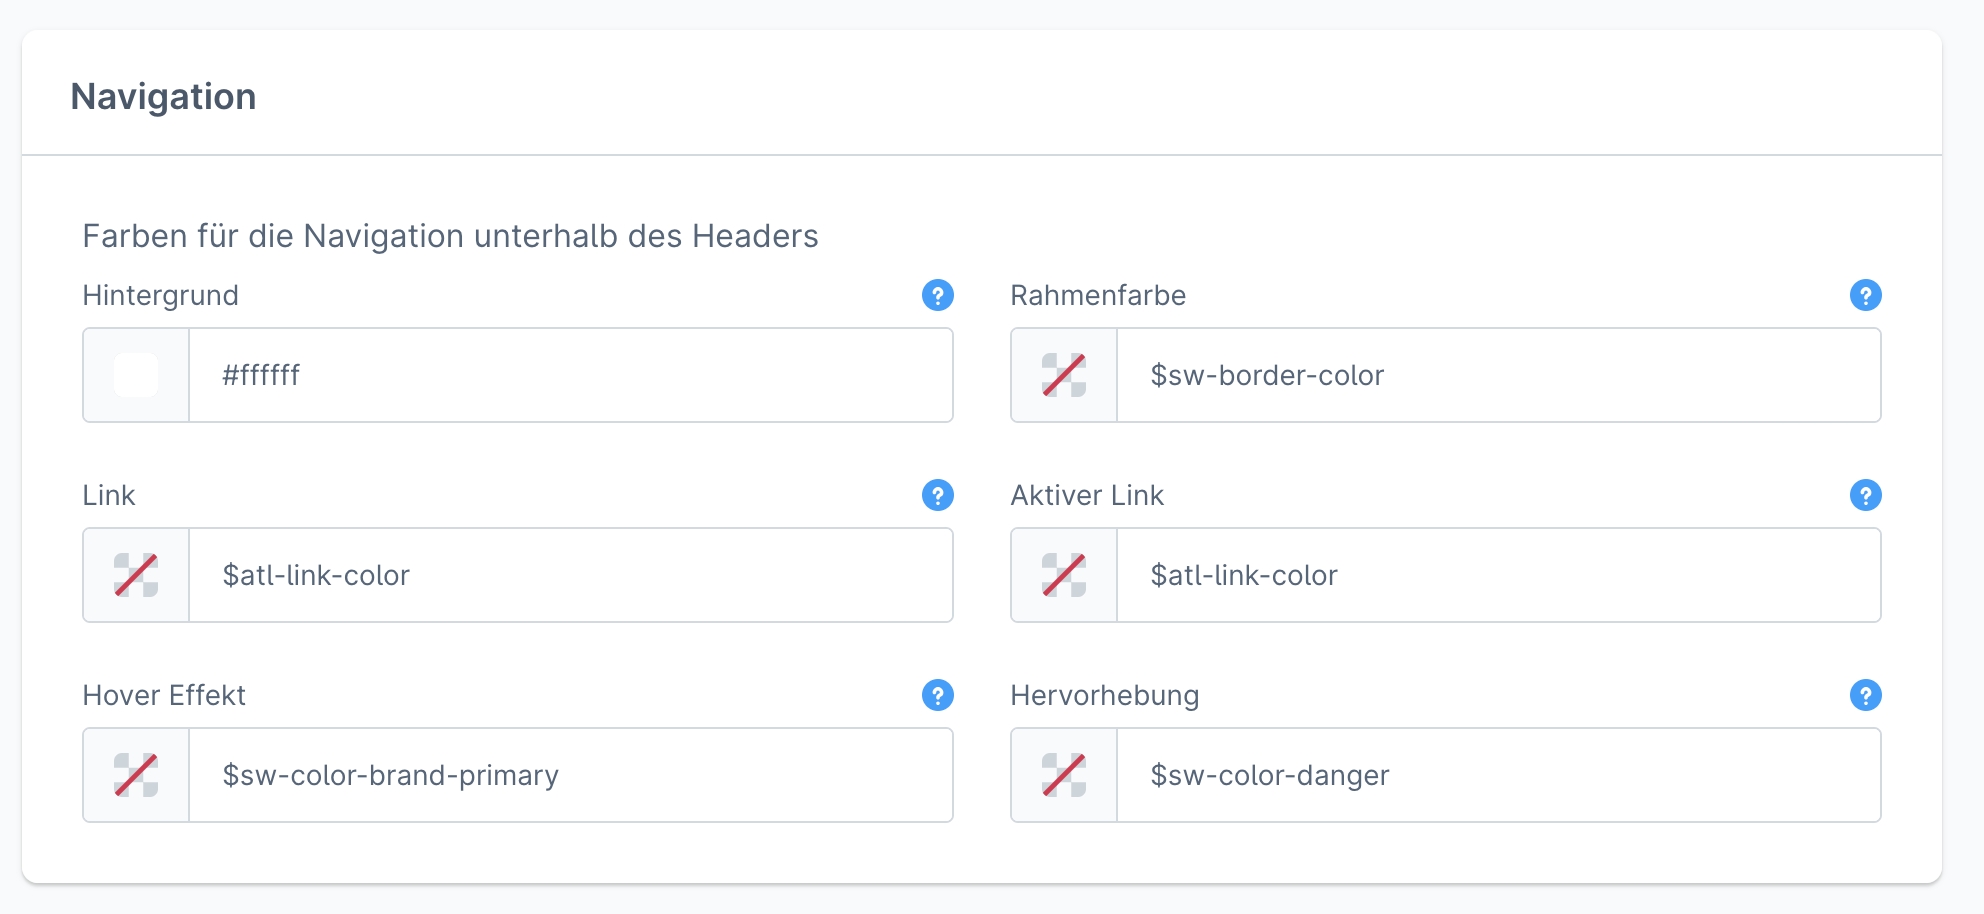Focus the Hintergrund #ffffff text field
The image size is (1984, 914).
pyautogui.click(x=570, y=375)
